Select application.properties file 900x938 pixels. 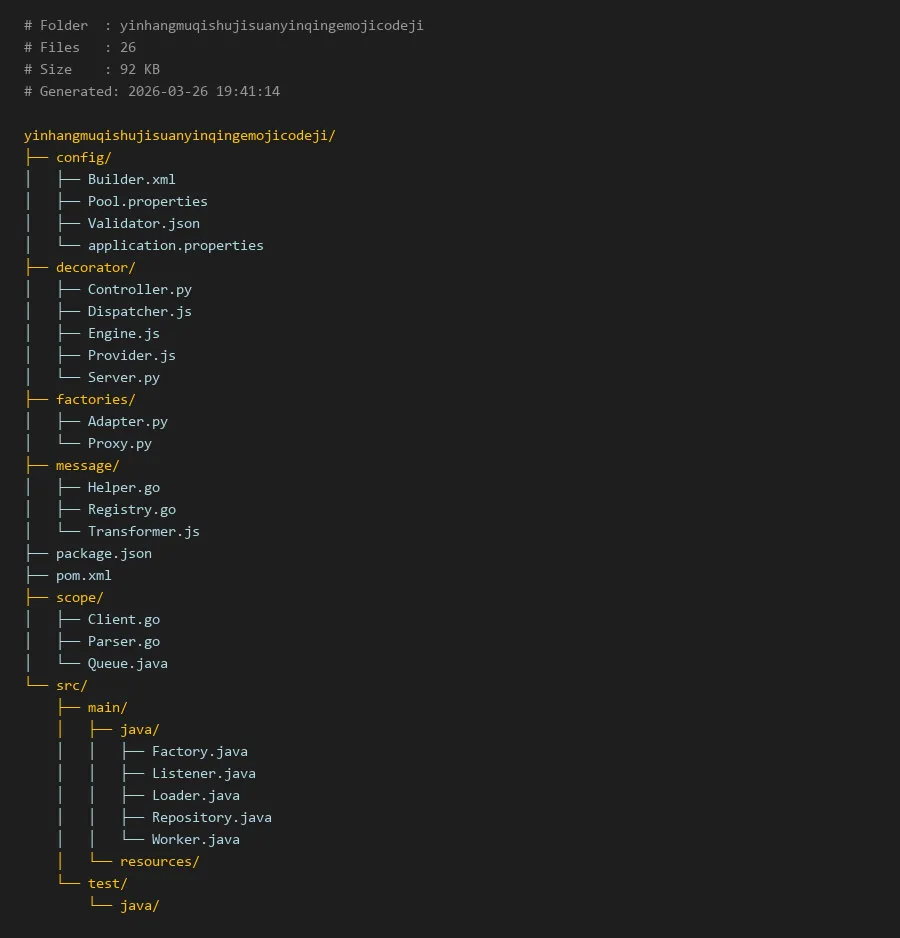175,245
